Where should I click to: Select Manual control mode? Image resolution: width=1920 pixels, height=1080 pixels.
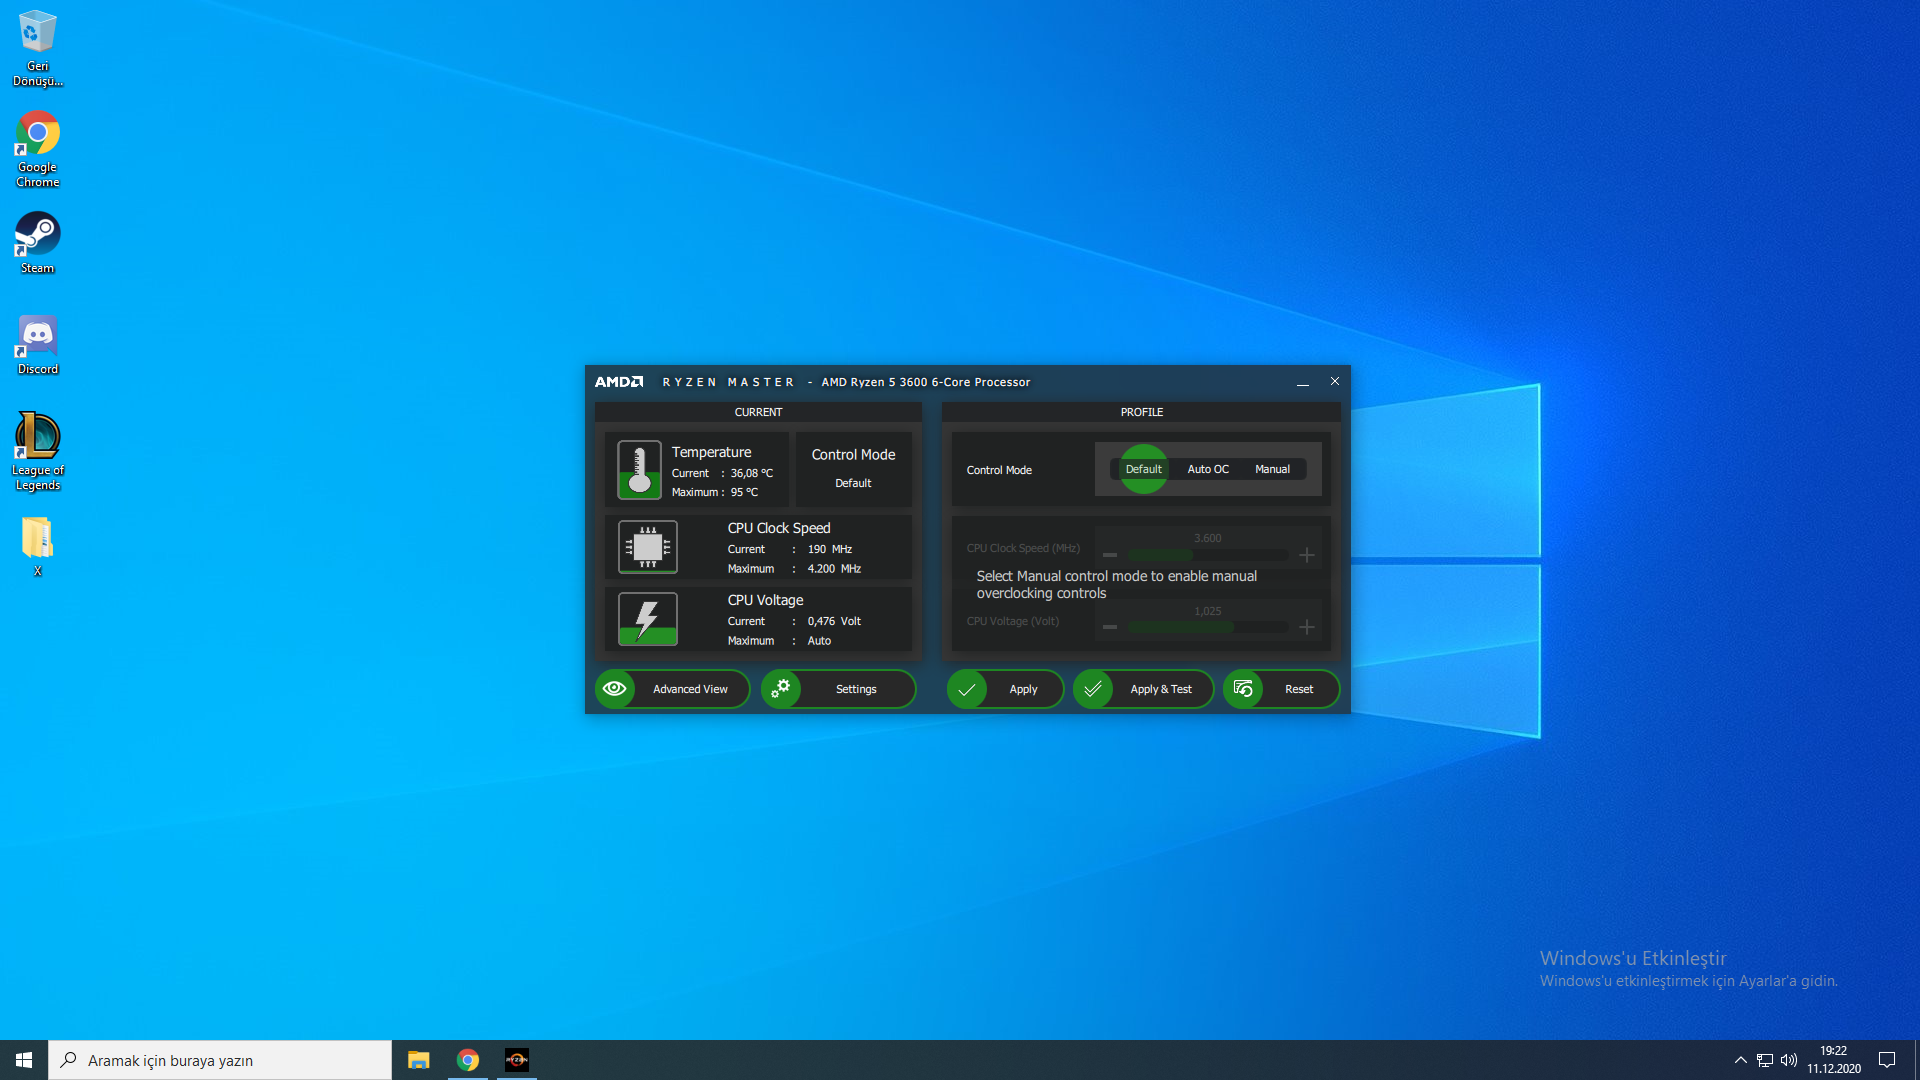pyautogui.click(x=1272, y=469)
